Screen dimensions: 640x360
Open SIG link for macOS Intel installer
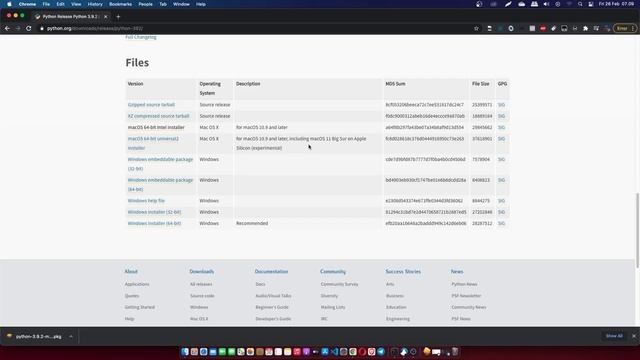pyautogui.click(x=501, y=128)
